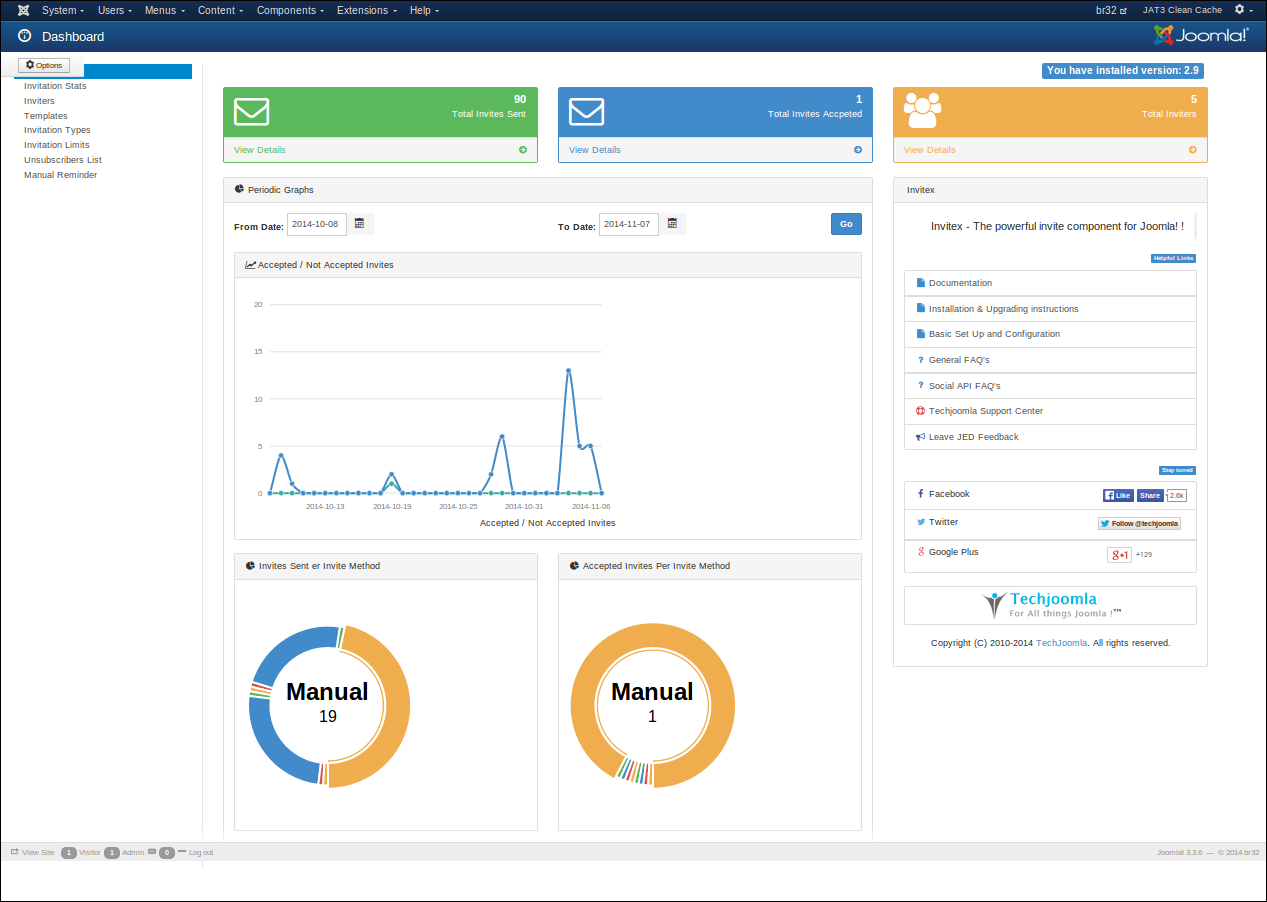Click the To Date calendar icon
Screen dimensions: 1267x902
pyautogui.click(x=672, y=224)
